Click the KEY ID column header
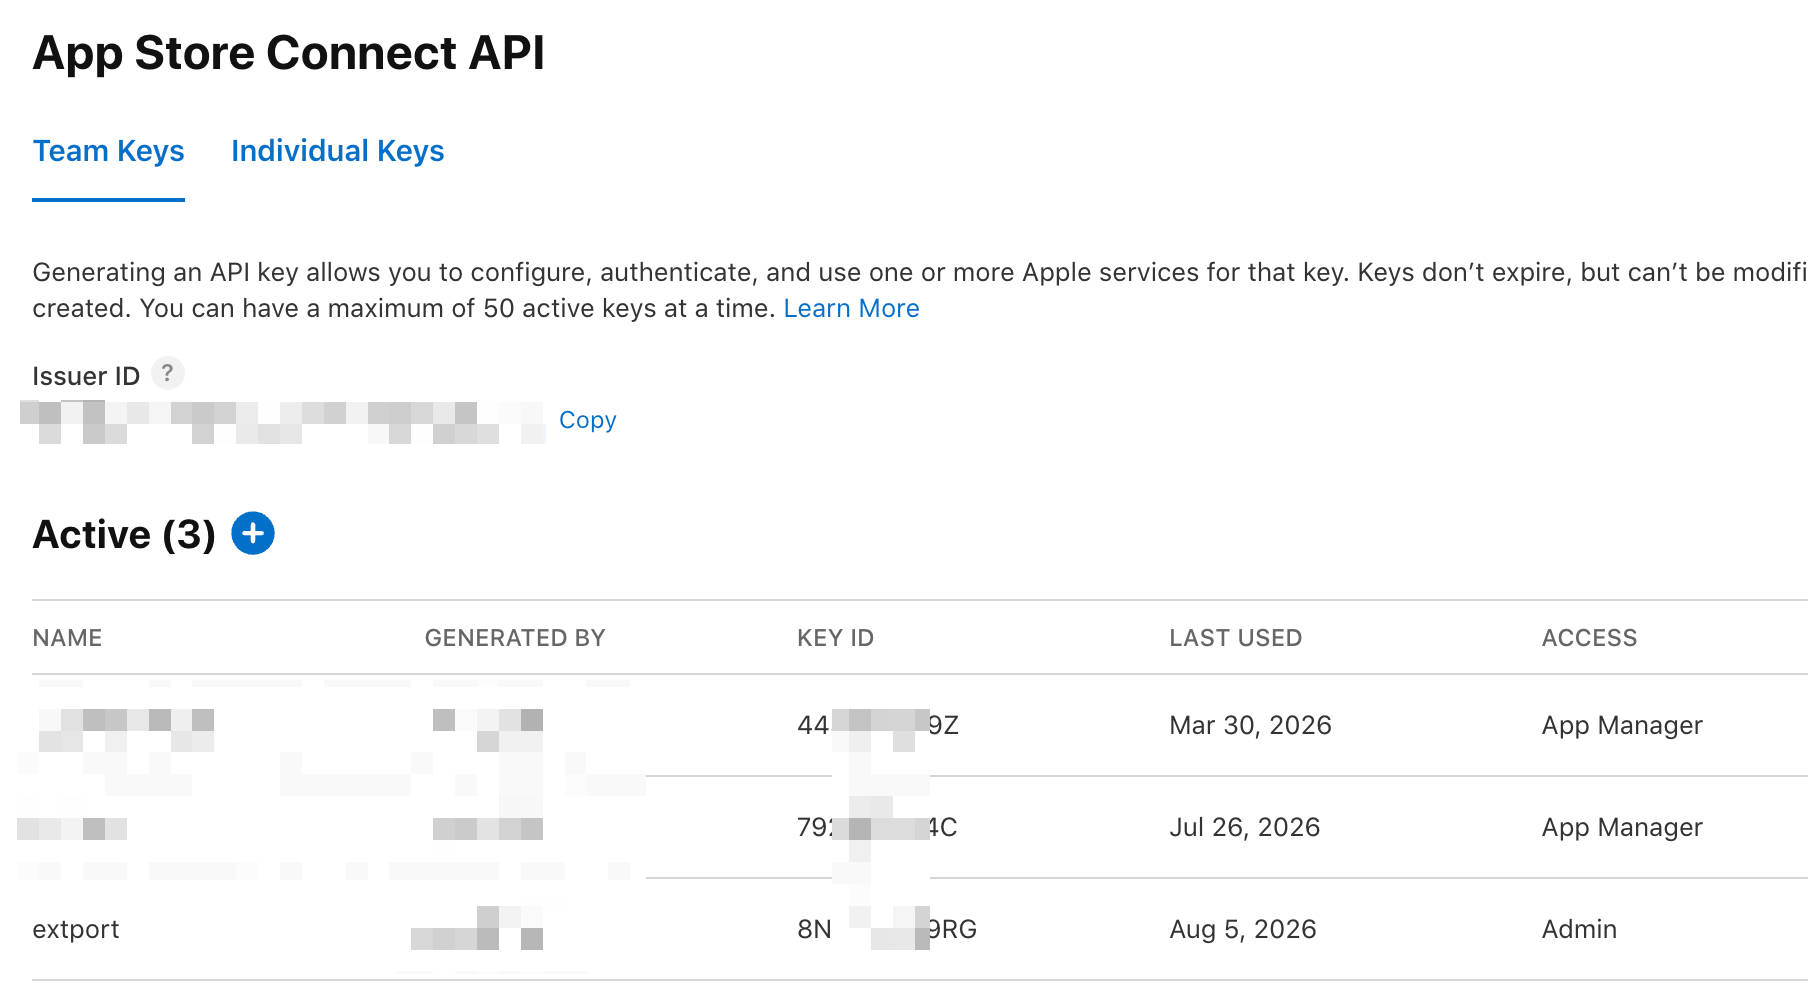 [835, 638]
